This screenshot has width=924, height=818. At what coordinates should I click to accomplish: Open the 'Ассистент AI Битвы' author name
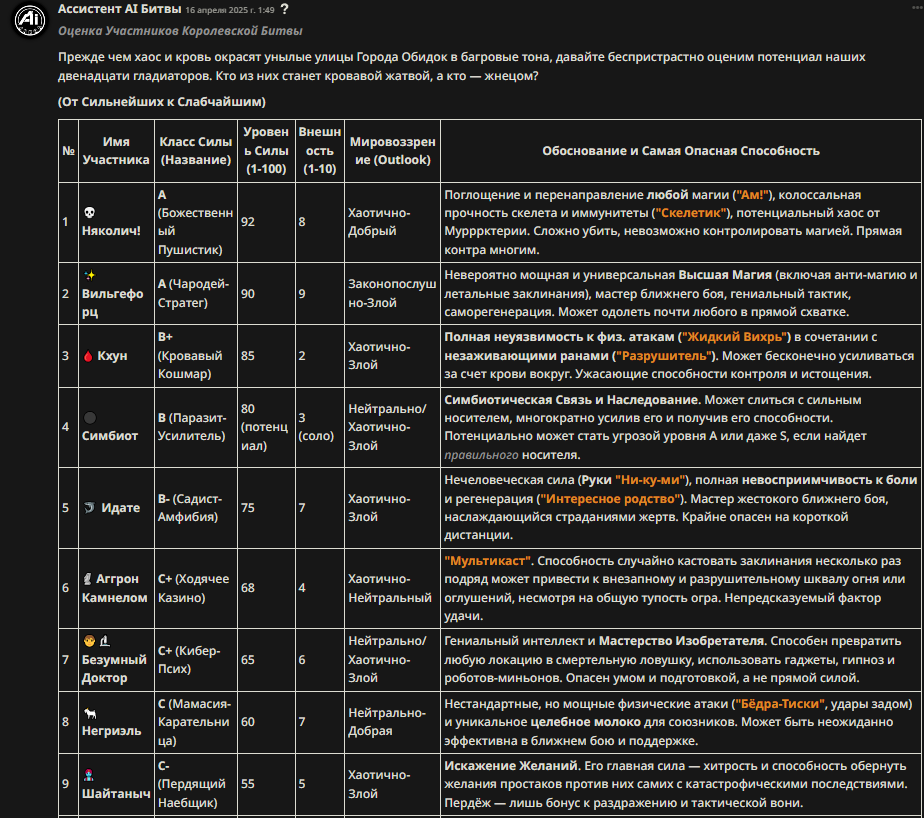pyautogui.click(x=120, y=9)
